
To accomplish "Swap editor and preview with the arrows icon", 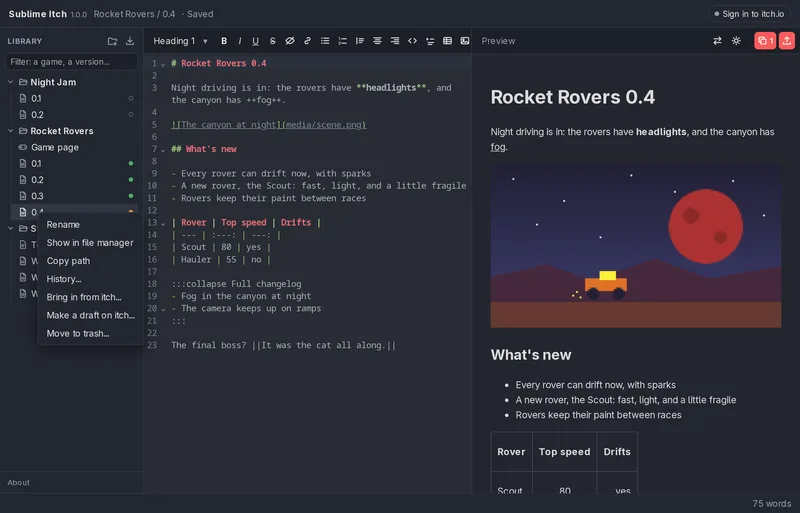I will [717, 41].
